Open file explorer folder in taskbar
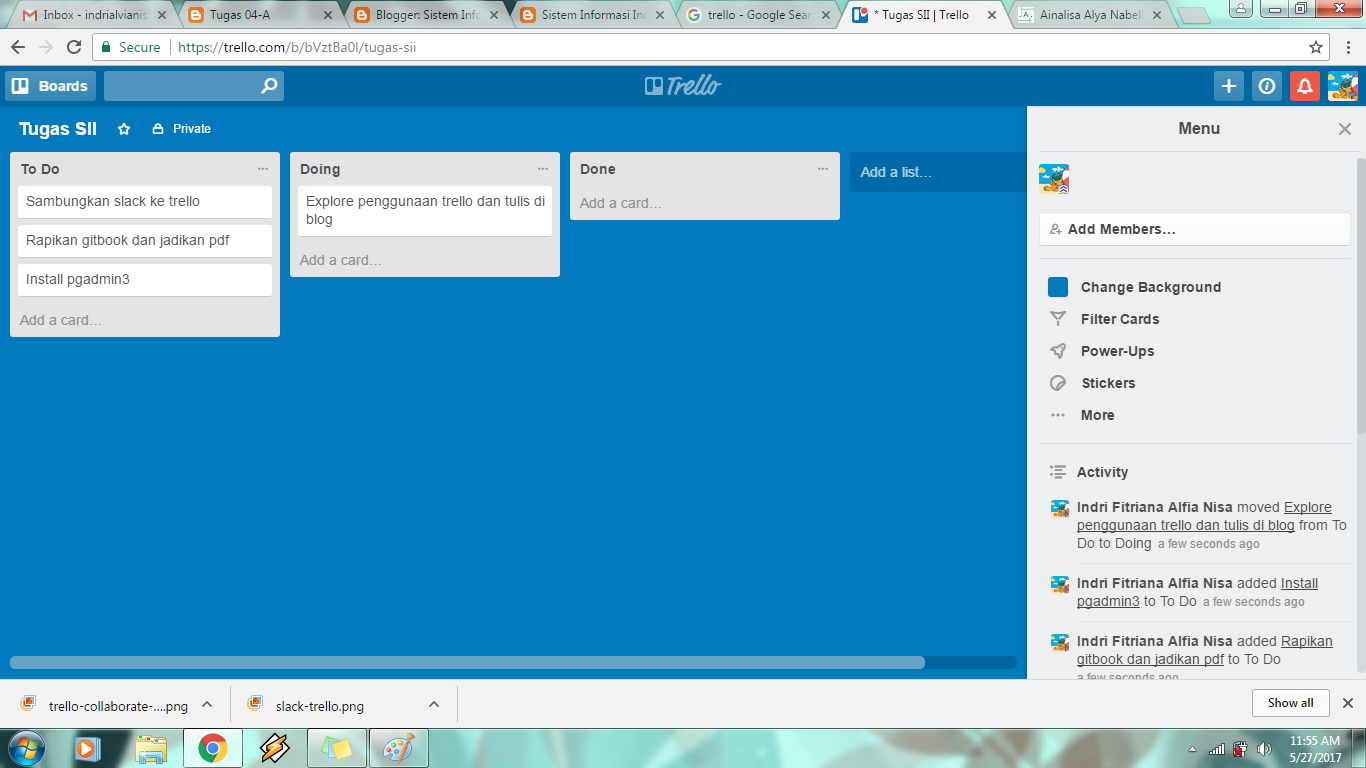This screenshot has width=1366, height=768. [x=151, y=748]
